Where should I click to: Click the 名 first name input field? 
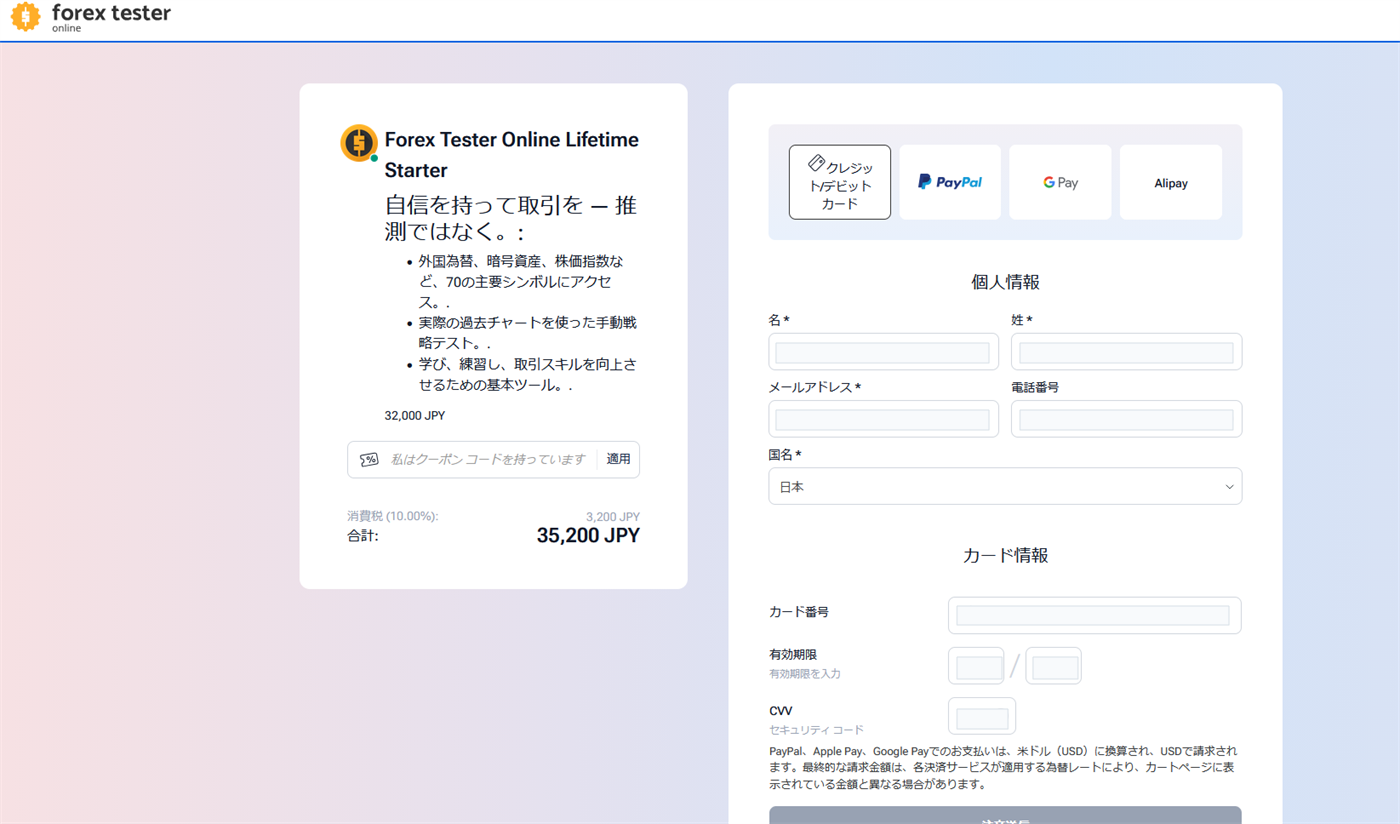[883, 352]
